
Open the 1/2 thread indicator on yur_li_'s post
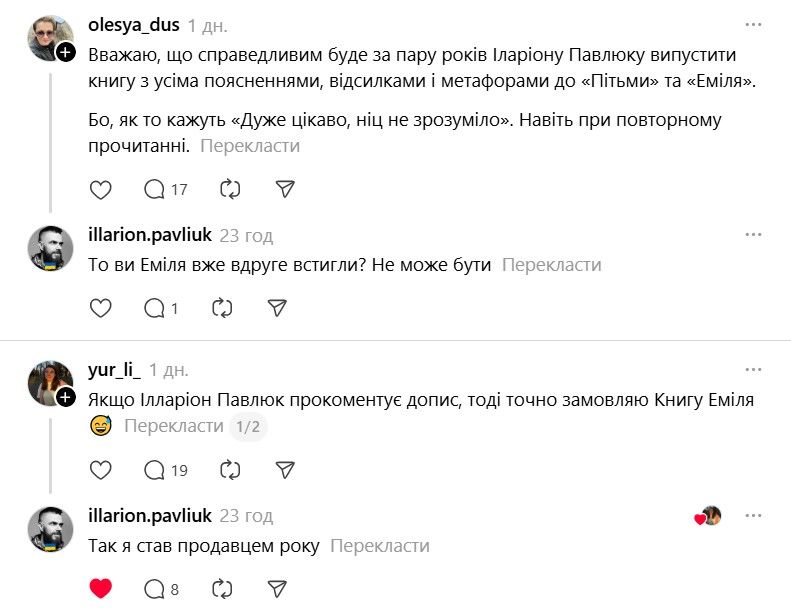point(248,427)
